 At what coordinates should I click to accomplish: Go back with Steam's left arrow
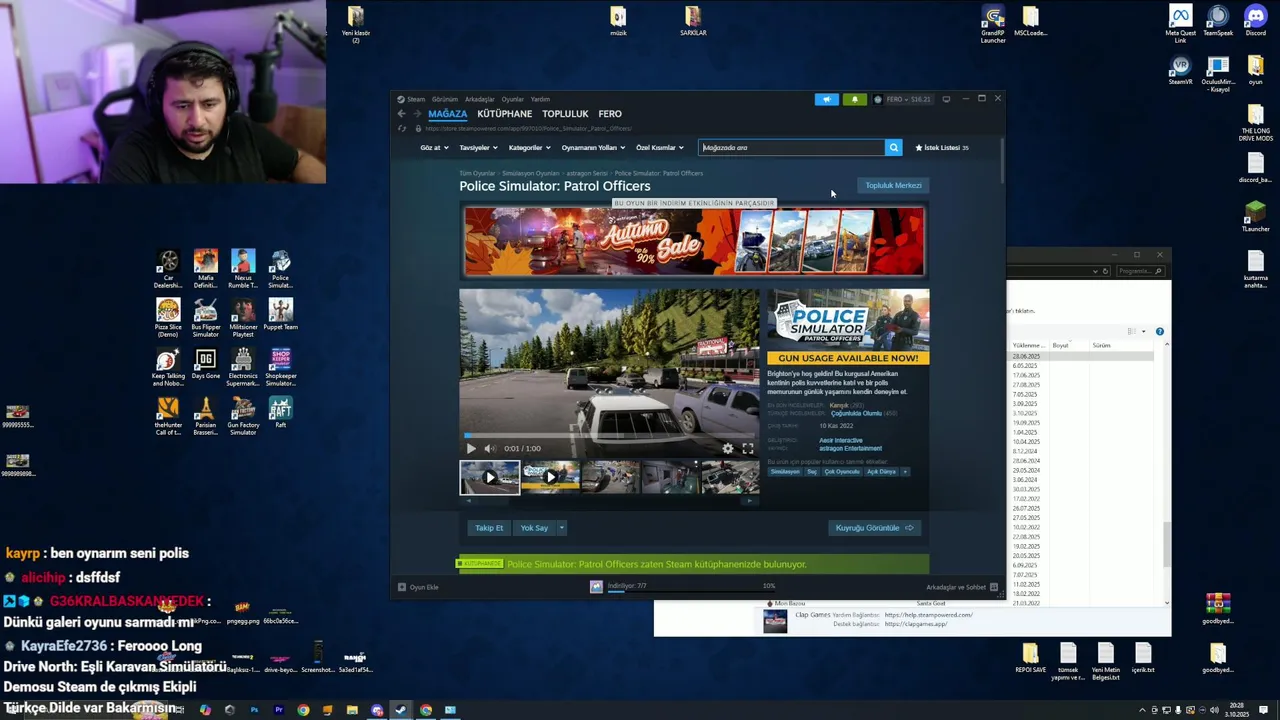point(402,114)
